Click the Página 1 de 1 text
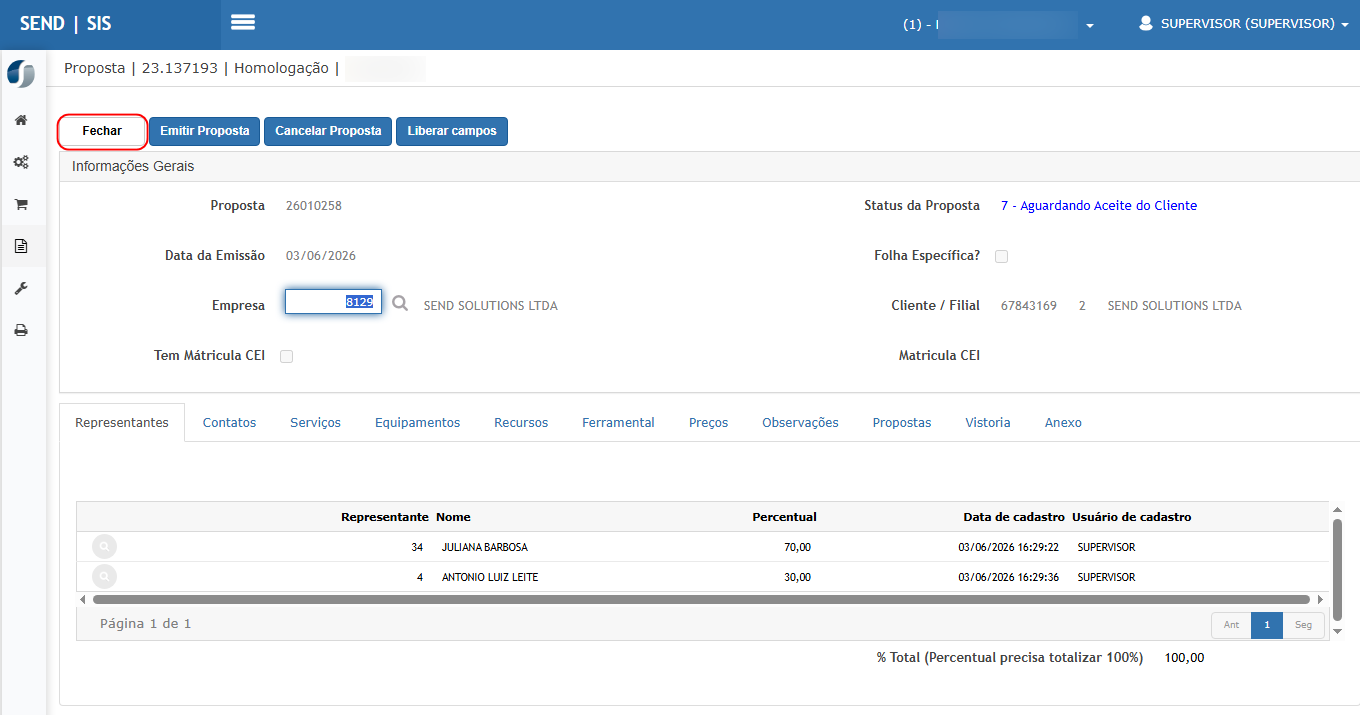Screen dimensions: 1360x715 click(145, 624)
